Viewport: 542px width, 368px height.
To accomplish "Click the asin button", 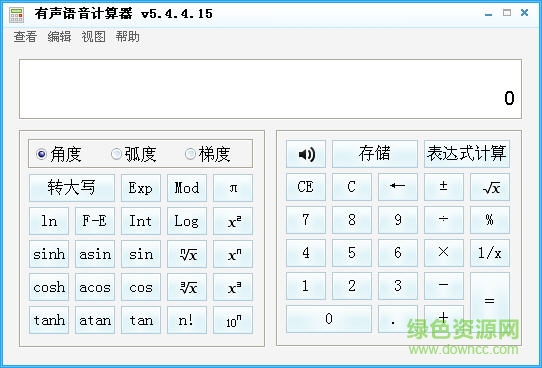I will point(95,254).
